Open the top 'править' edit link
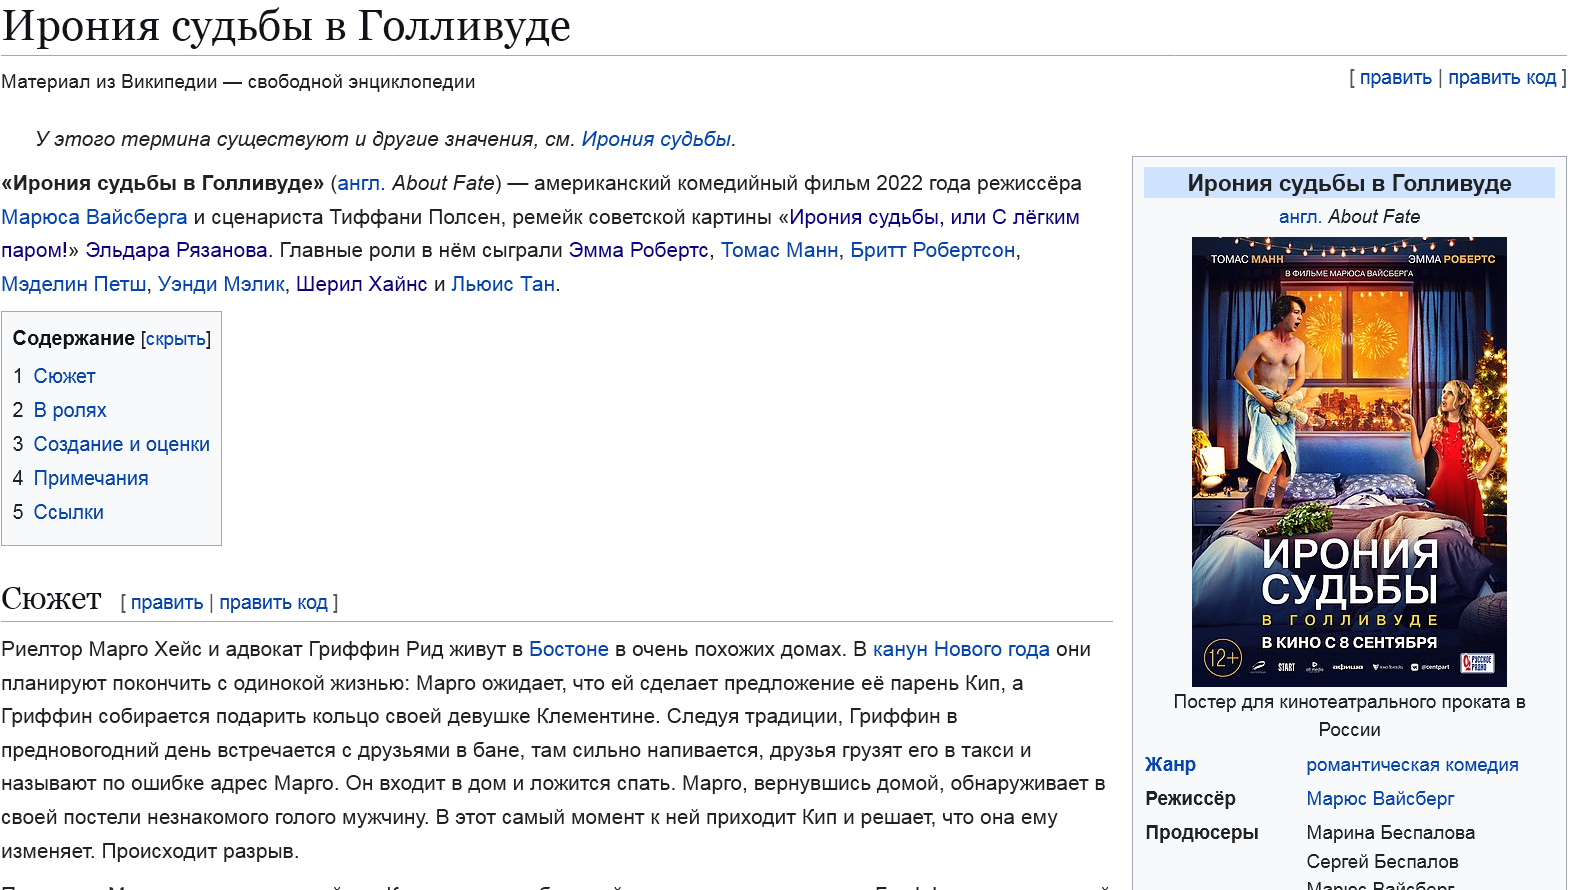1579x890 pixels. coord(1395,78)
